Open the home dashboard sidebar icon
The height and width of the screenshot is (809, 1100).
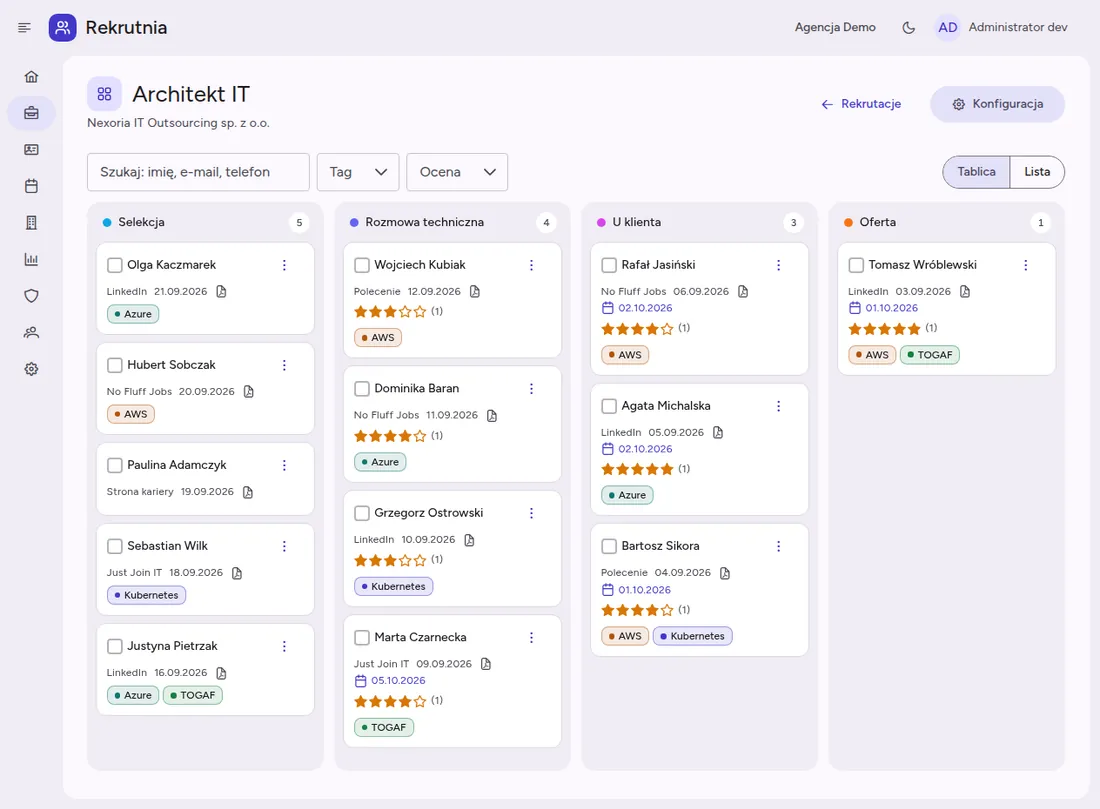point(32,76)
